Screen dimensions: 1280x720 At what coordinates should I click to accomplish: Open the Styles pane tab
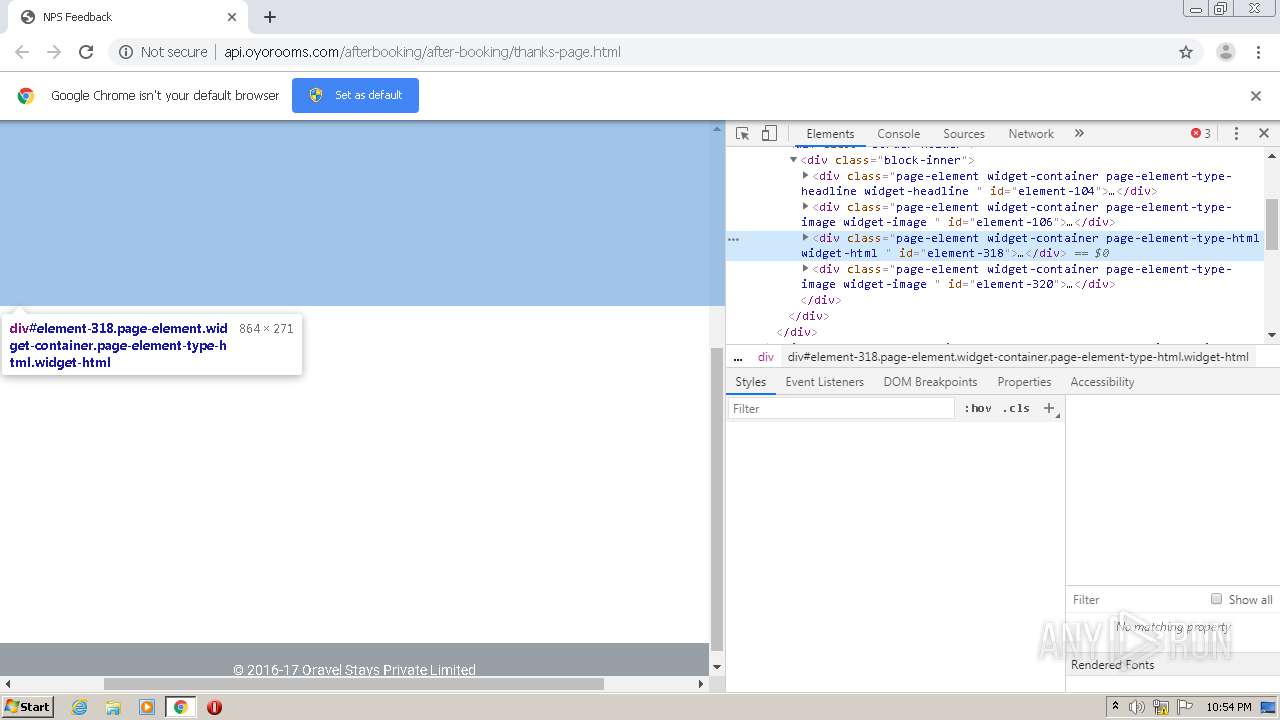(750, 382)
